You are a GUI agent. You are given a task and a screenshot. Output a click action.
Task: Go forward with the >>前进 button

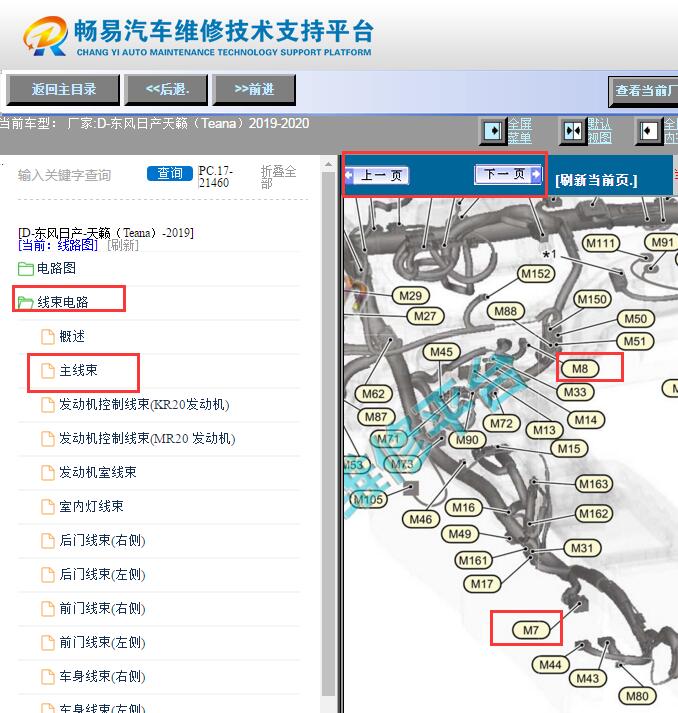pos(254,90)
